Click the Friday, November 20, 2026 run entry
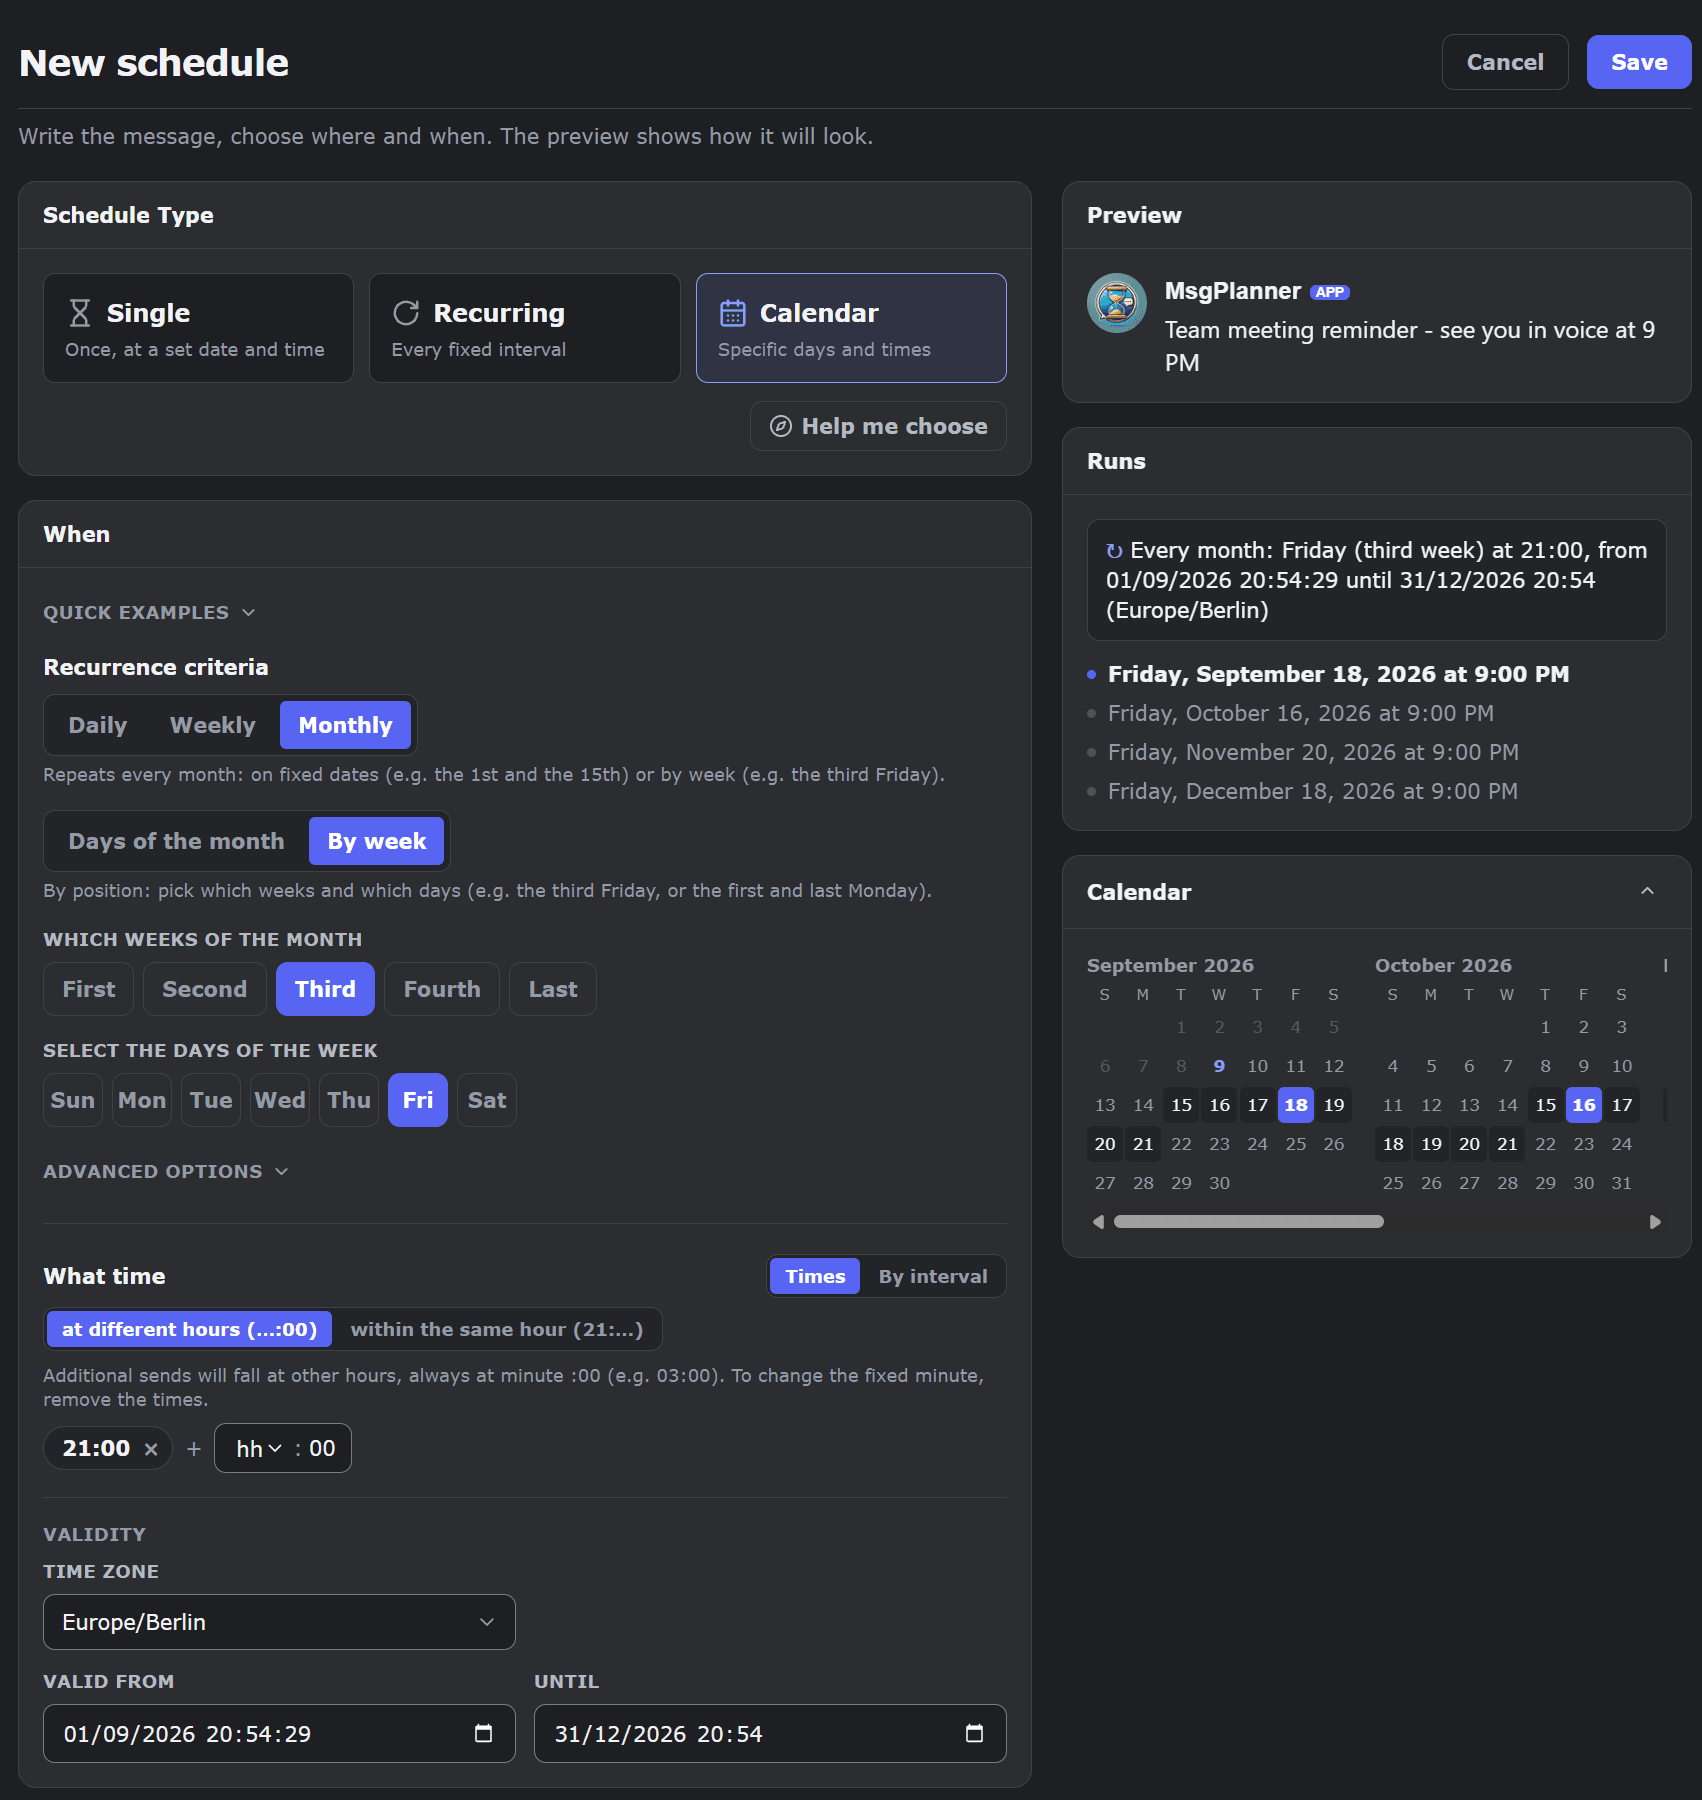The width and height of the screenshot is (1702, 1800). (x=1313, y=752)
